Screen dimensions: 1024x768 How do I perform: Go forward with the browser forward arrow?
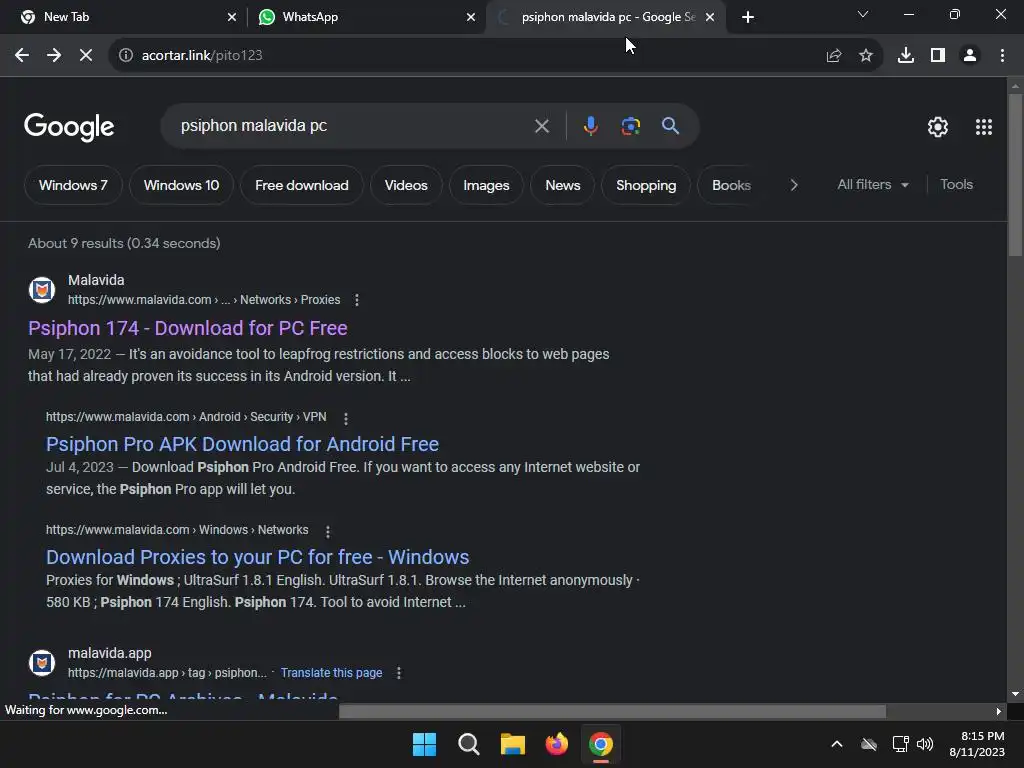tap(54, 56)
